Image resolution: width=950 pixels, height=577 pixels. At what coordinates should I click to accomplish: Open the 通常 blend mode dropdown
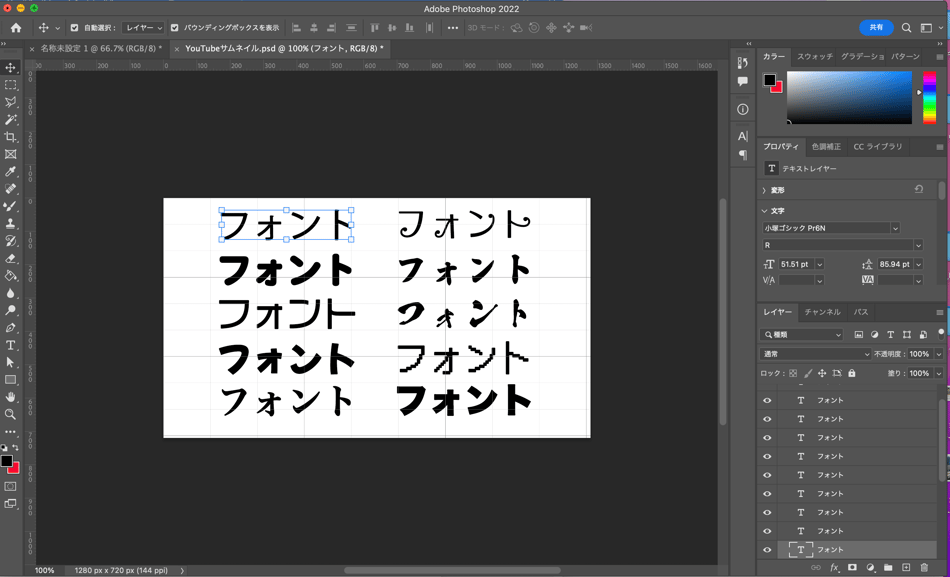pyautogui.click(x=816, y=354)
